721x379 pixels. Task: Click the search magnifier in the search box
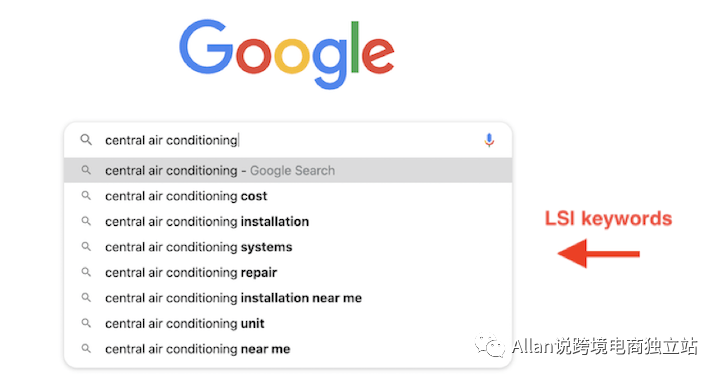pos(86,139)
